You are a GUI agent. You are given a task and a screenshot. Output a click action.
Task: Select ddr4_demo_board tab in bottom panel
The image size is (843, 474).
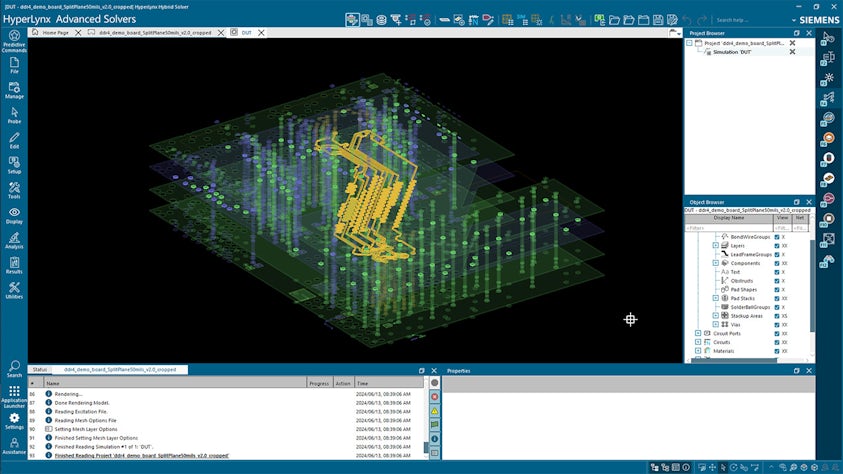pyautogui.click(x=120, y=370)
